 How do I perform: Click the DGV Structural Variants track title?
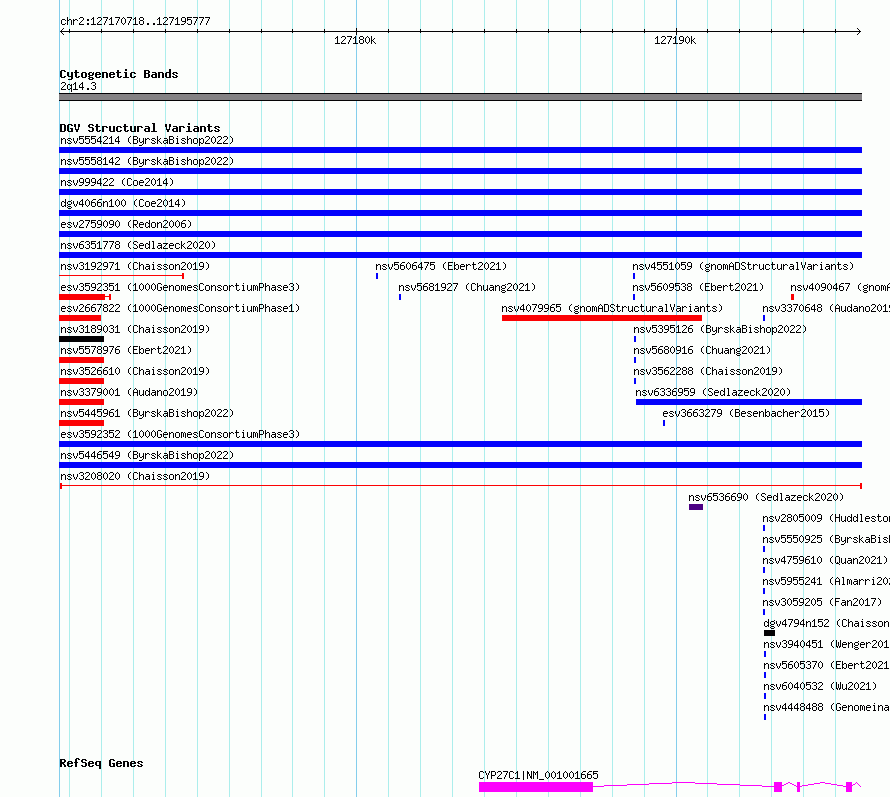click(x=140, y=128)
